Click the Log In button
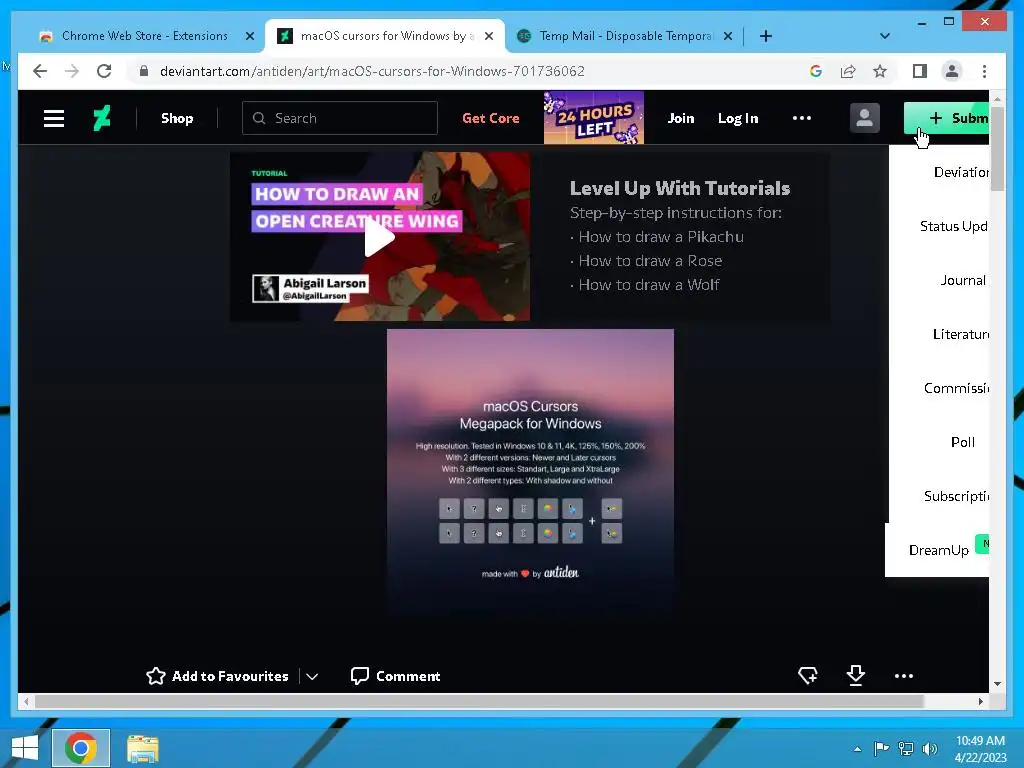 738,118
